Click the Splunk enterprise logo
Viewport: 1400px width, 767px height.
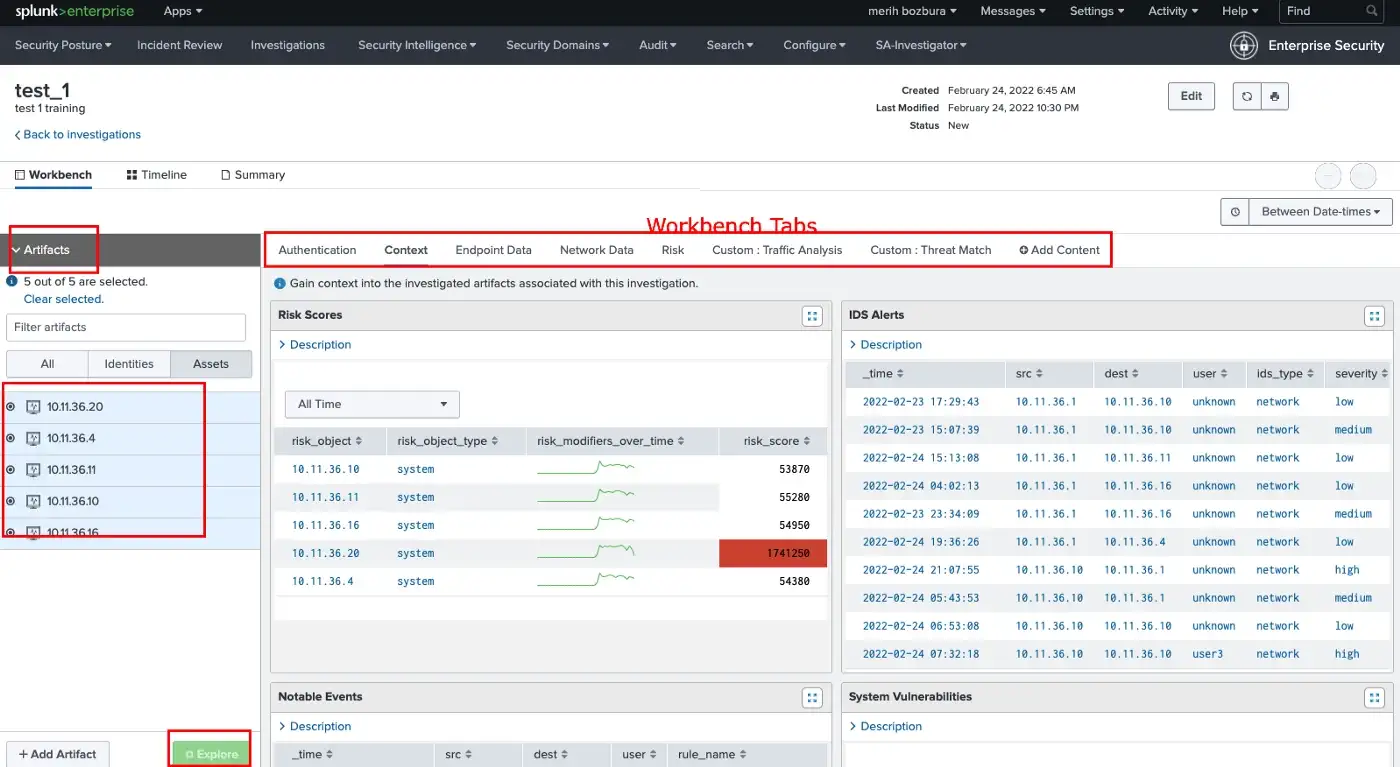73,11
